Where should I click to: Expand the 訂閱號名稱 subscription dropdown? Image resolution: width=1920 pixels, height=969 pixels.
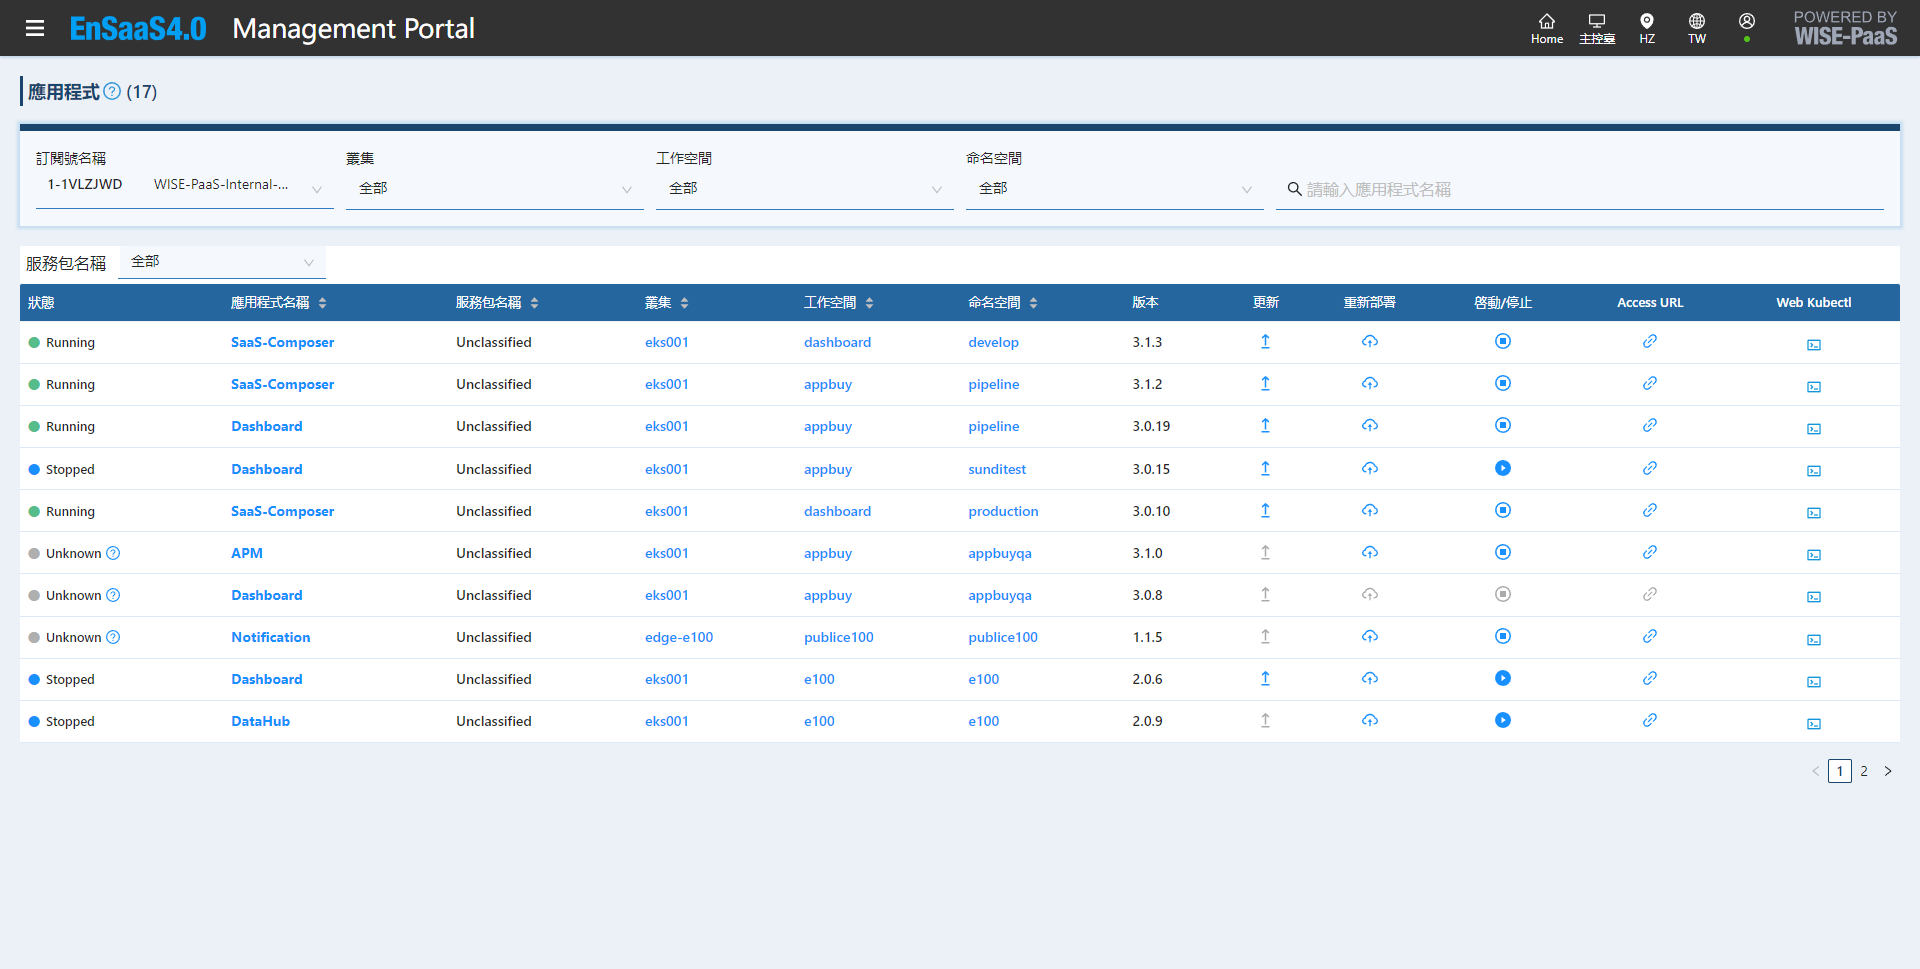coord(185,187)
